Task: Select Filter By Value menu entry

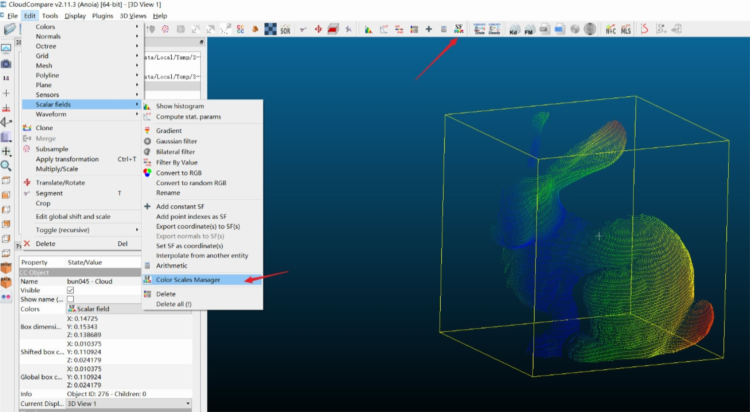Action: [202, 163]
